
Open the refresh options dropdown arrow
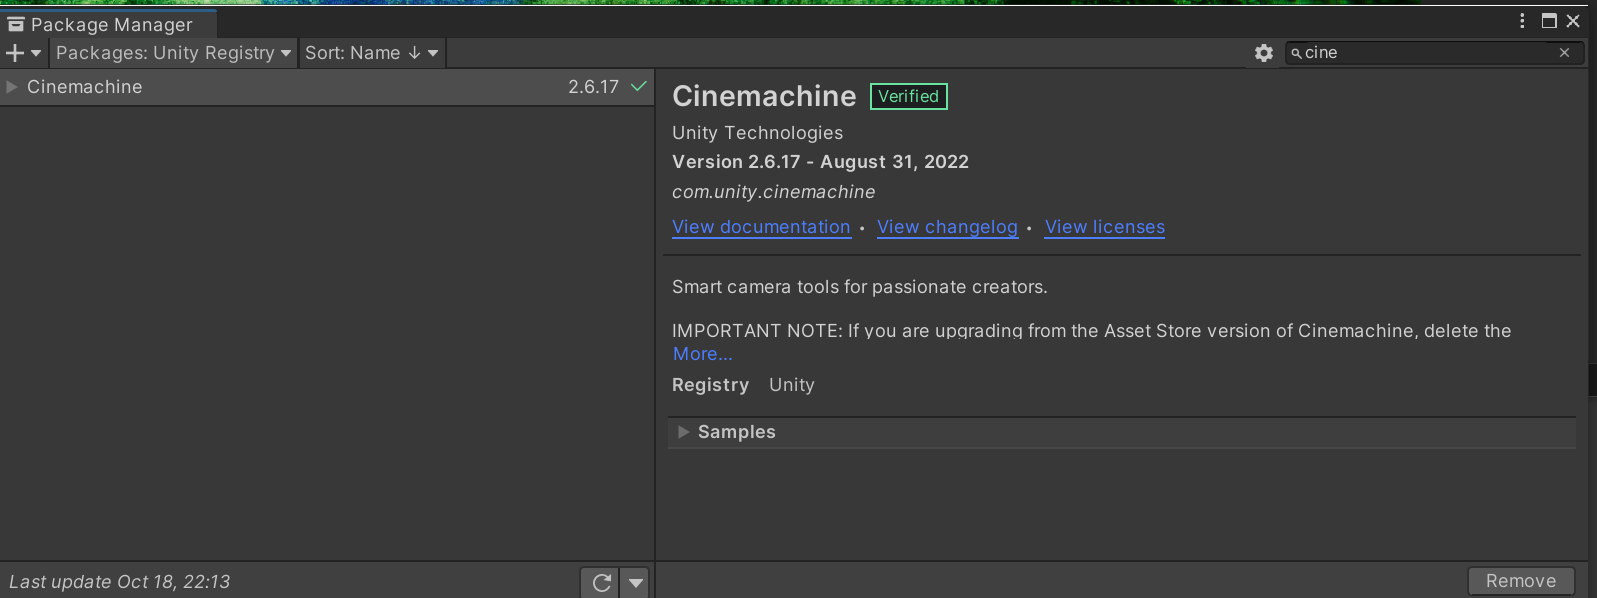[636, 582]
